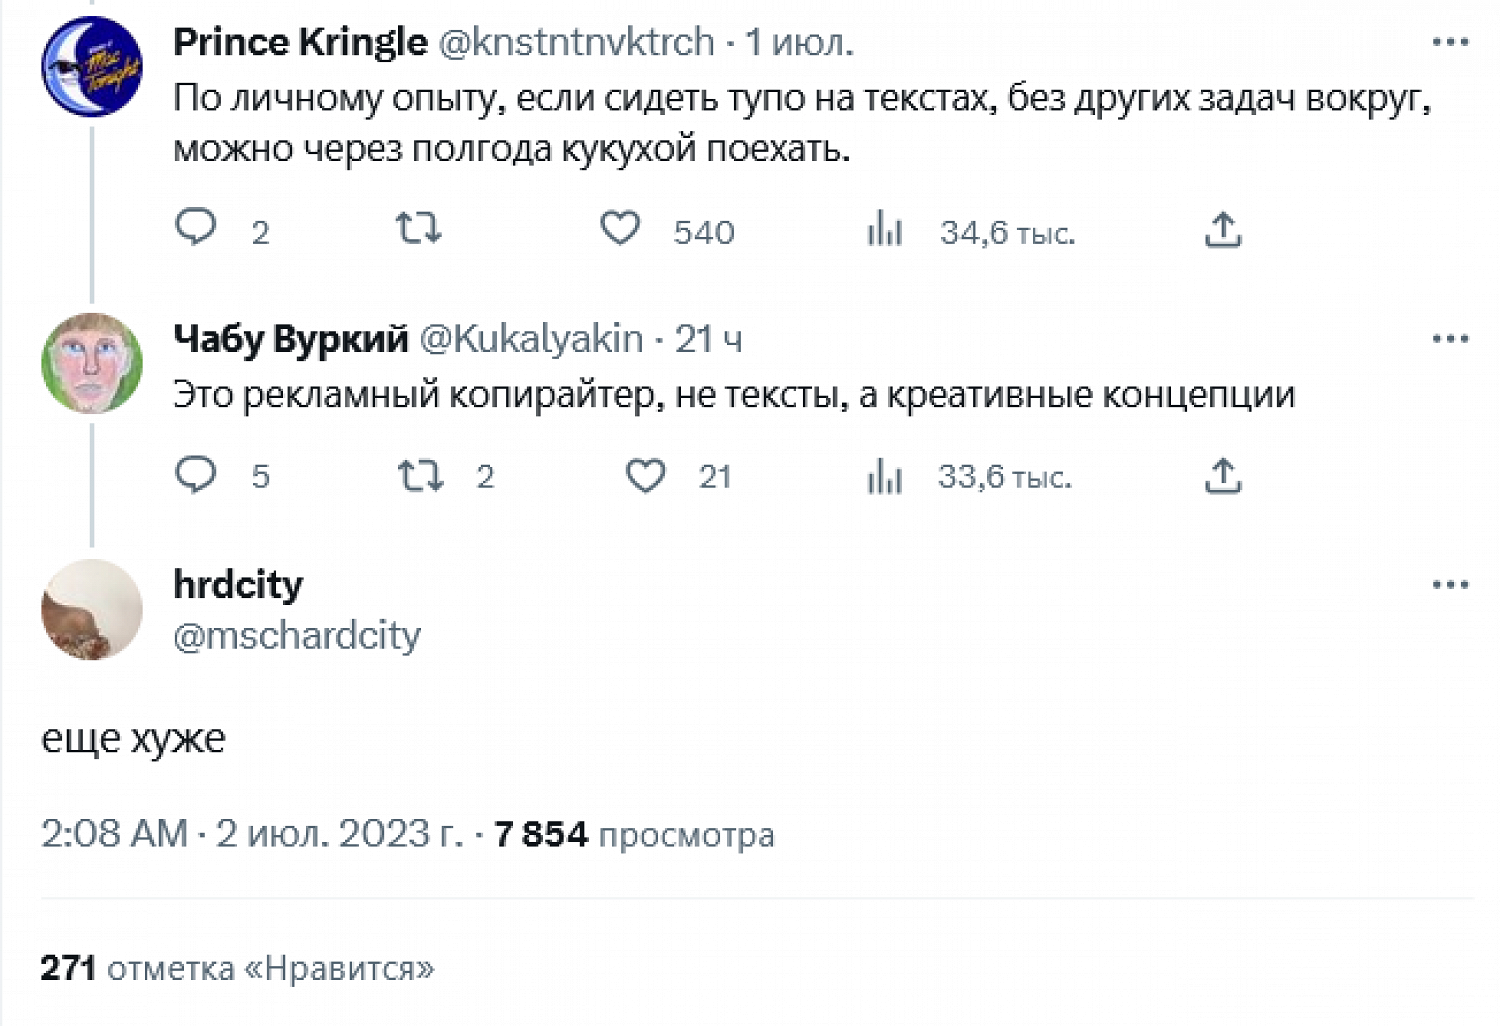Viewport: 1500px width, 1026px height.
Task: Open more options on Prince Kringle's tweet
Action: (1449, 42)
